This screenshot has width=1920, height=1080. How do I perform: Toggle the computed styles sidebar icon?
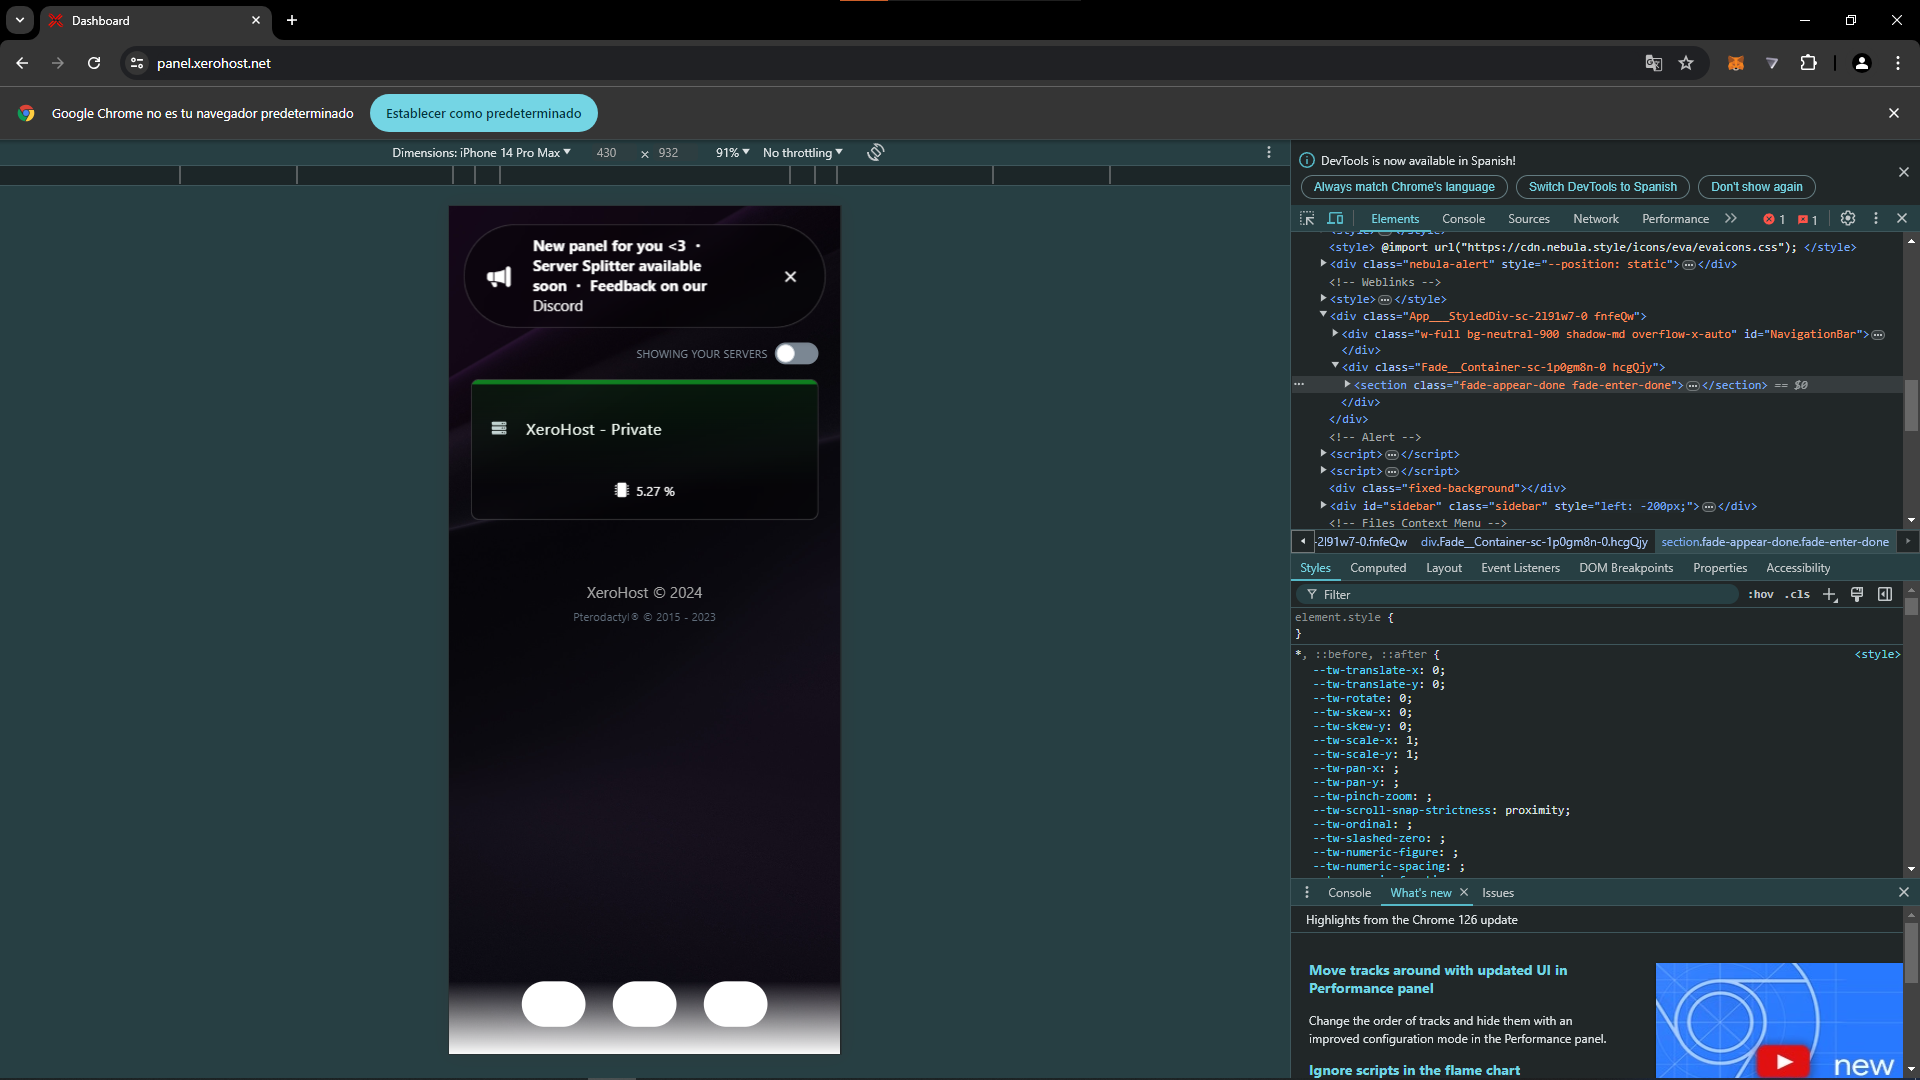1885,594
